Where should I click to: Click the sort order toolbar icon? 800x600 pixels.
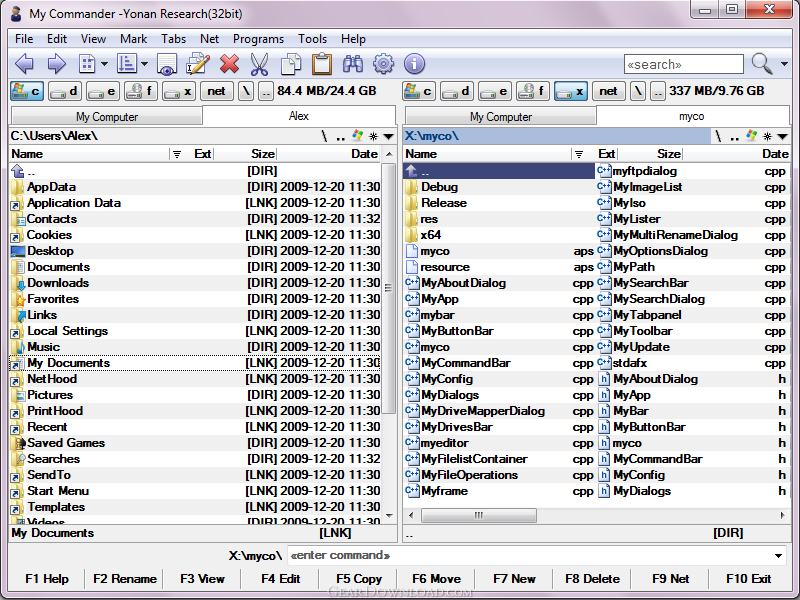(x=127, y=64)
